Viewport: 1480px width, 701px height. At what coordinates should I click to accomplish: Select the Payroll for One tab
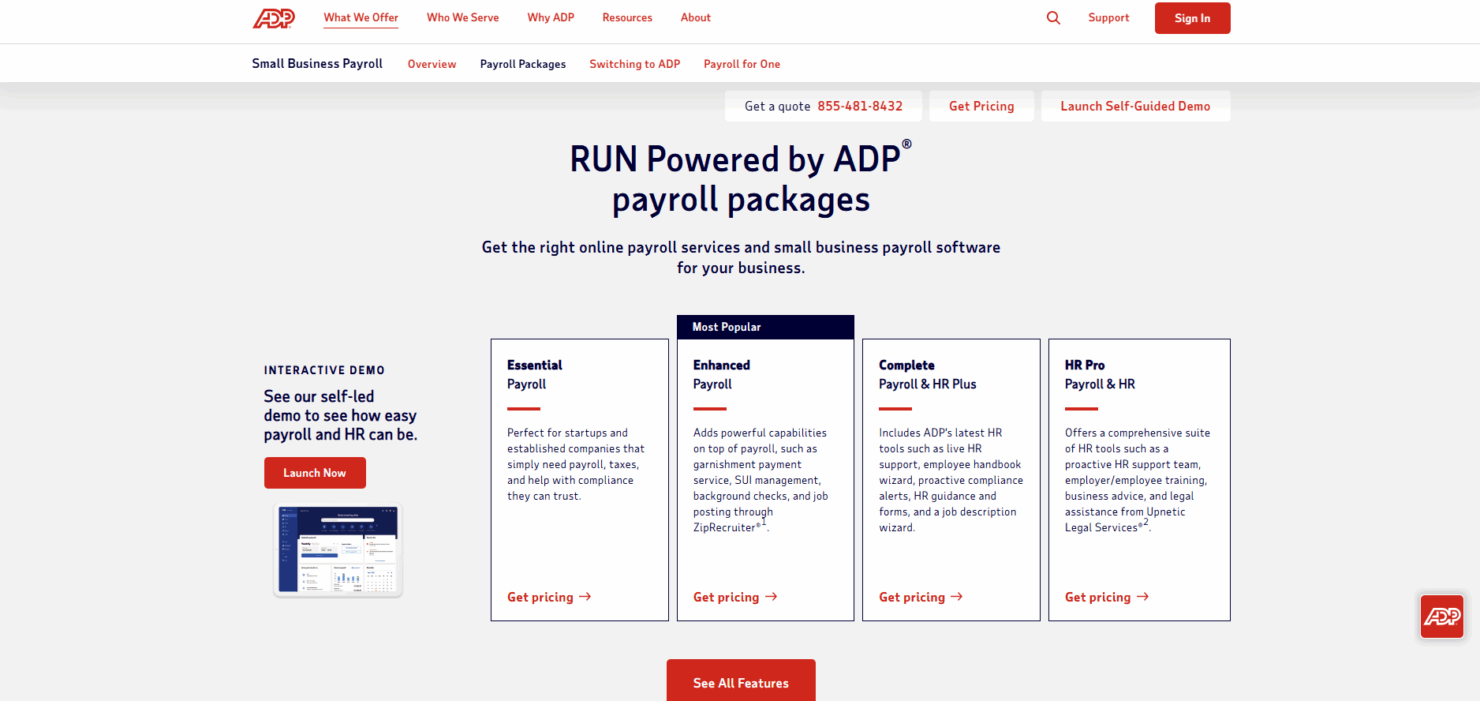pos(742,64)
